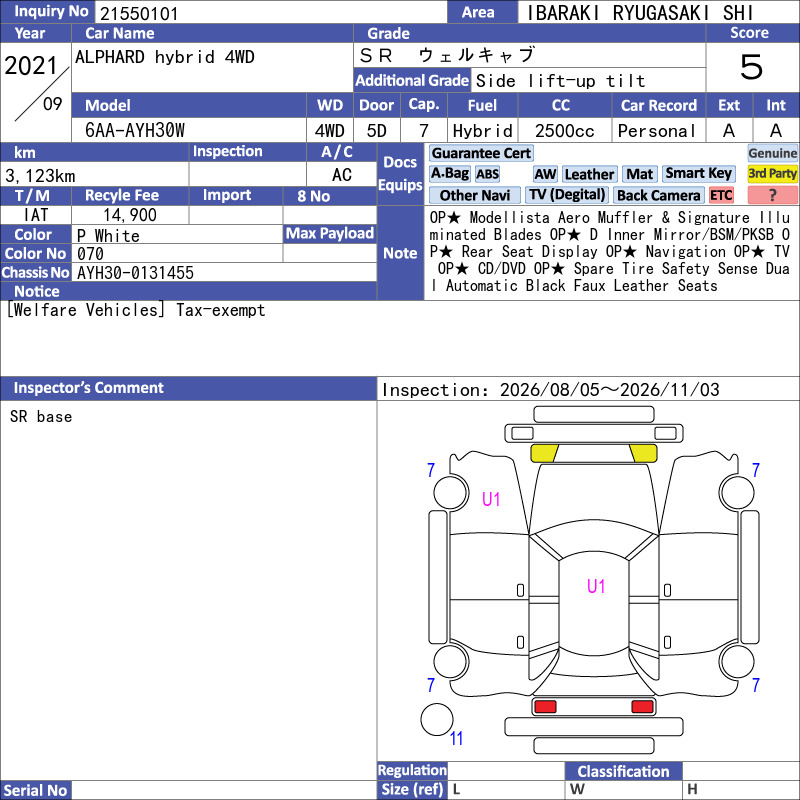Click the red question mark box
Screen dimensions: 800x800
pos(772,195)
